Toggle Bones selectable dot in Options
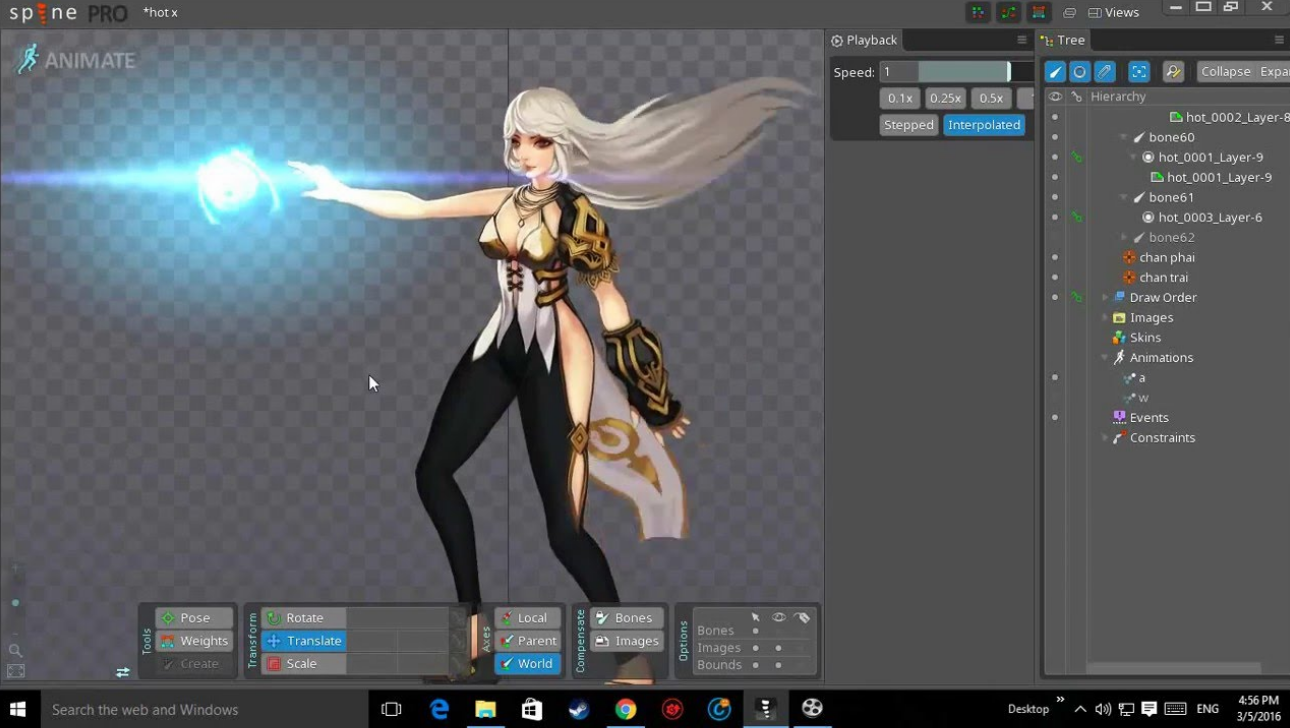 click(756, 631)
